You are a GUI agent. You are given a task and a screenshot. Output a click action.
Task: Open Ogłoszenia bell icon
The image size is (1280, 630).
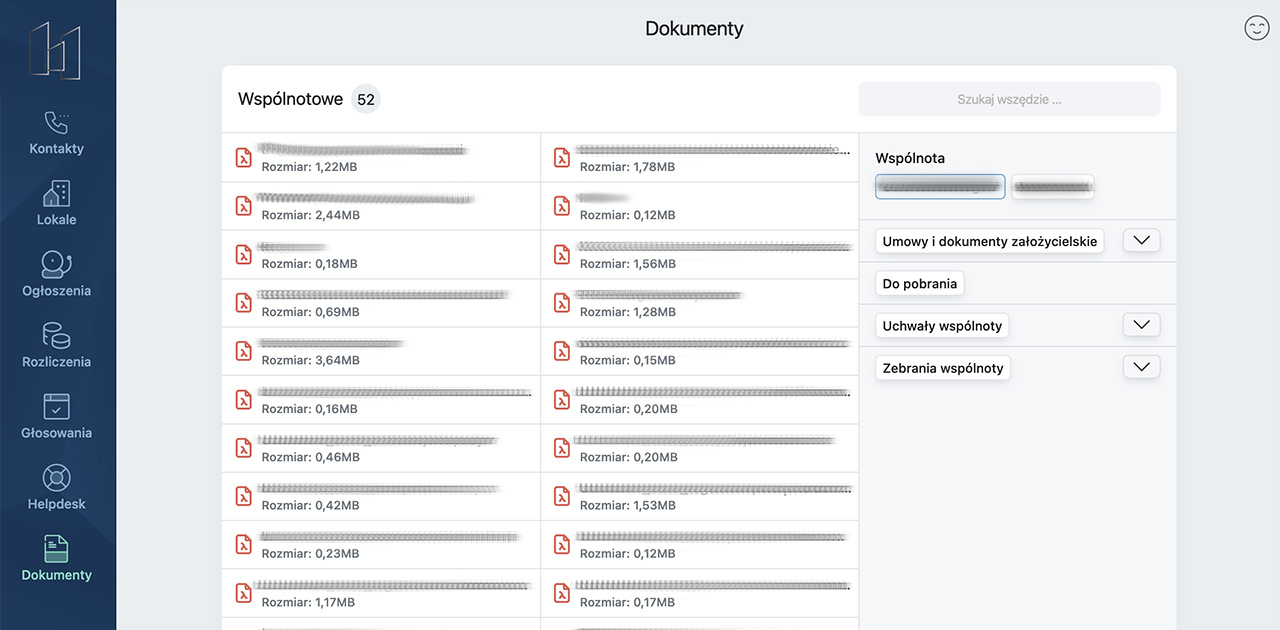57,265
